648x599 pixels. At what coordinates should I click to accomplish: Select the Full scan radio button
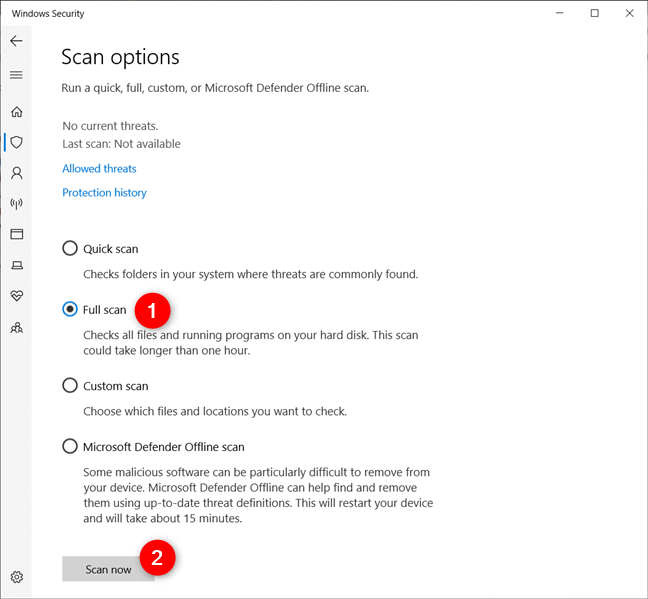70,309
